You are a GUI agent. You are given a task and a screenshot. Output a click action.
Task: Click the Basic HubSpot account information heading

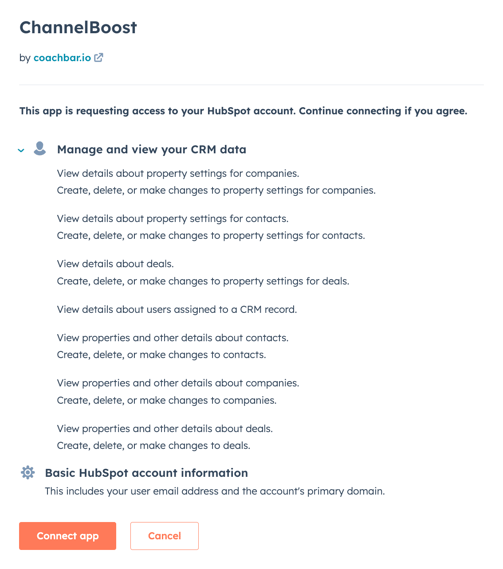click(x=146, y=473)
